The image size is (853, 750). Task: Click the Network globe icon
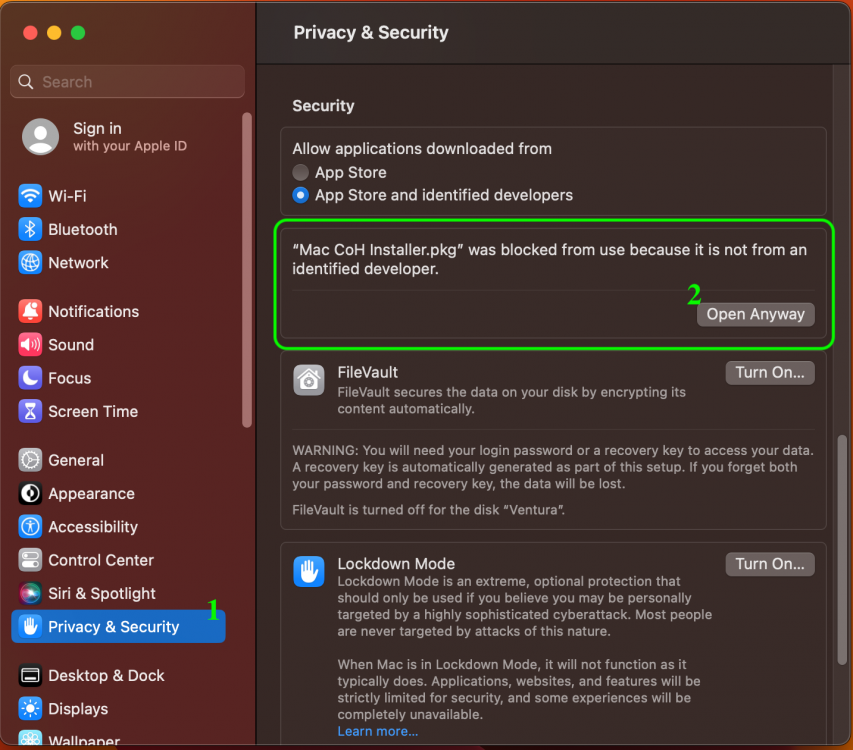[31, 263]
